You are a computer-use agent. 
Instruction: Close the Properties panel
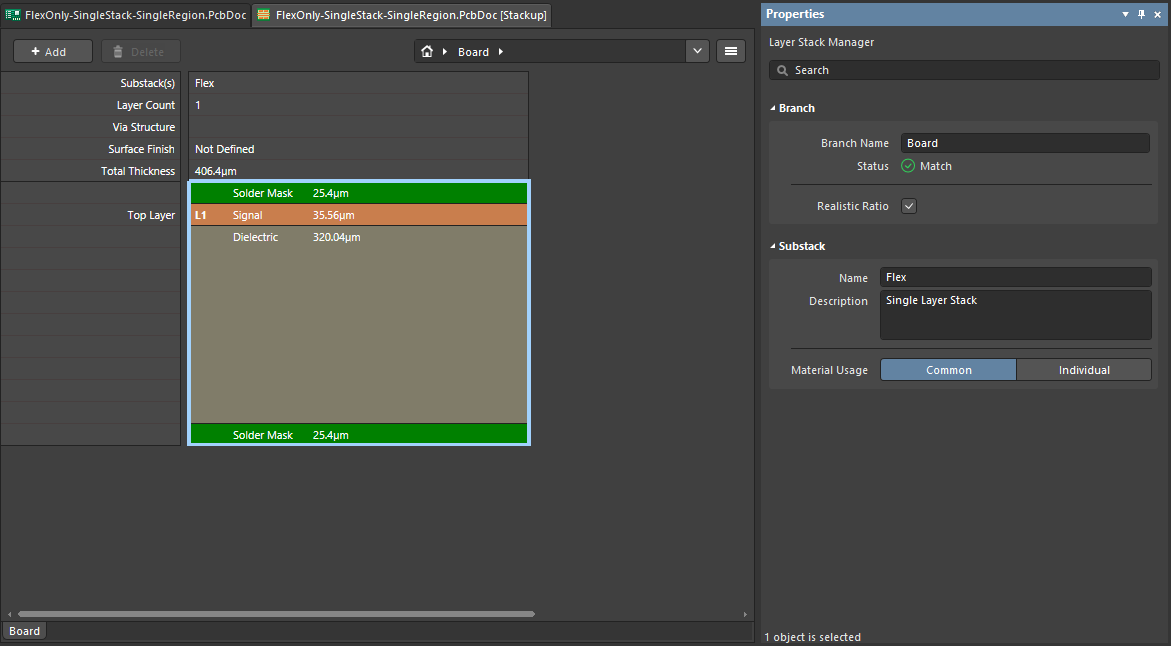pyautogui.click(x=1159, y=15)
